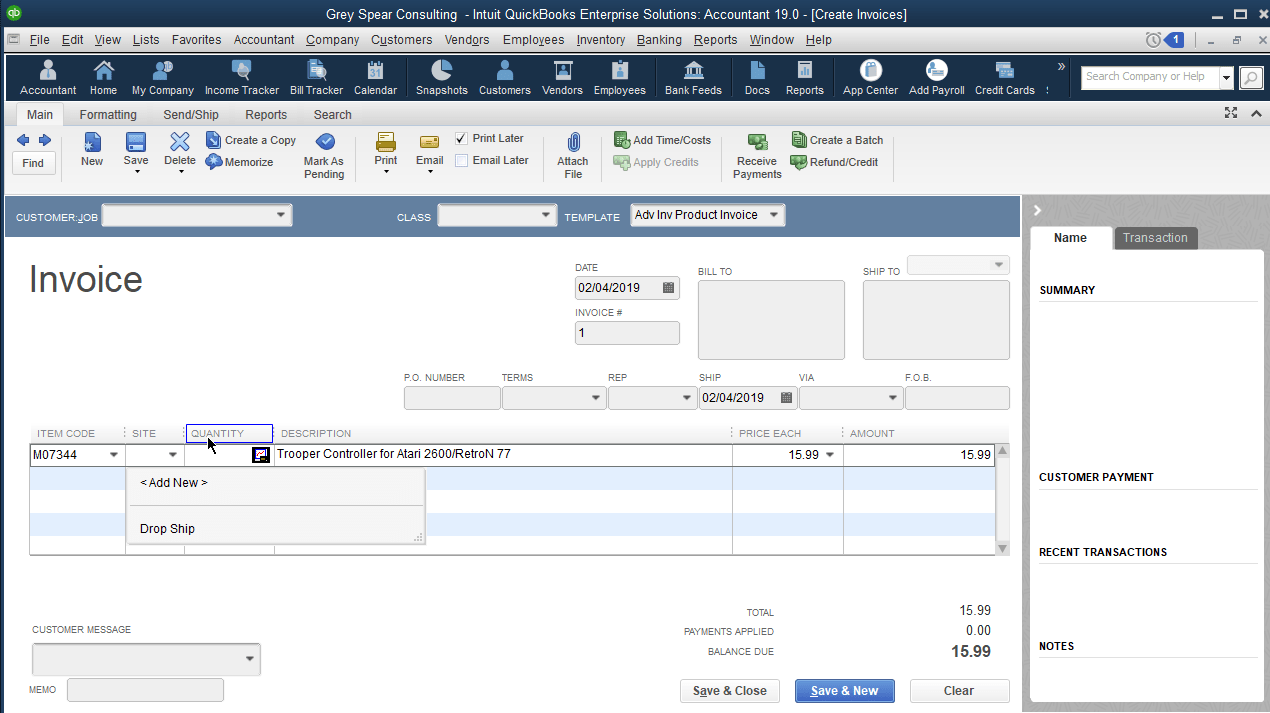This screenshot has width=1270, height=713.
Task: Open the Customers menu
Action: click(401, 40)
